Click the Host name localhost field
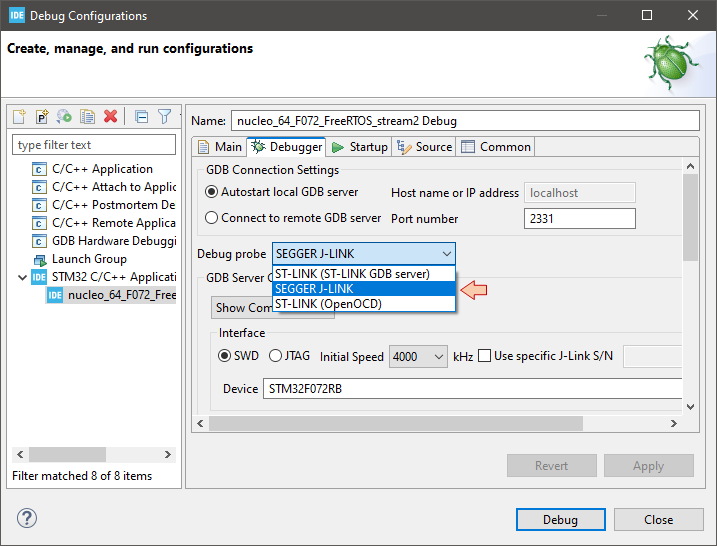717x546 pixels. pos(579,193)
